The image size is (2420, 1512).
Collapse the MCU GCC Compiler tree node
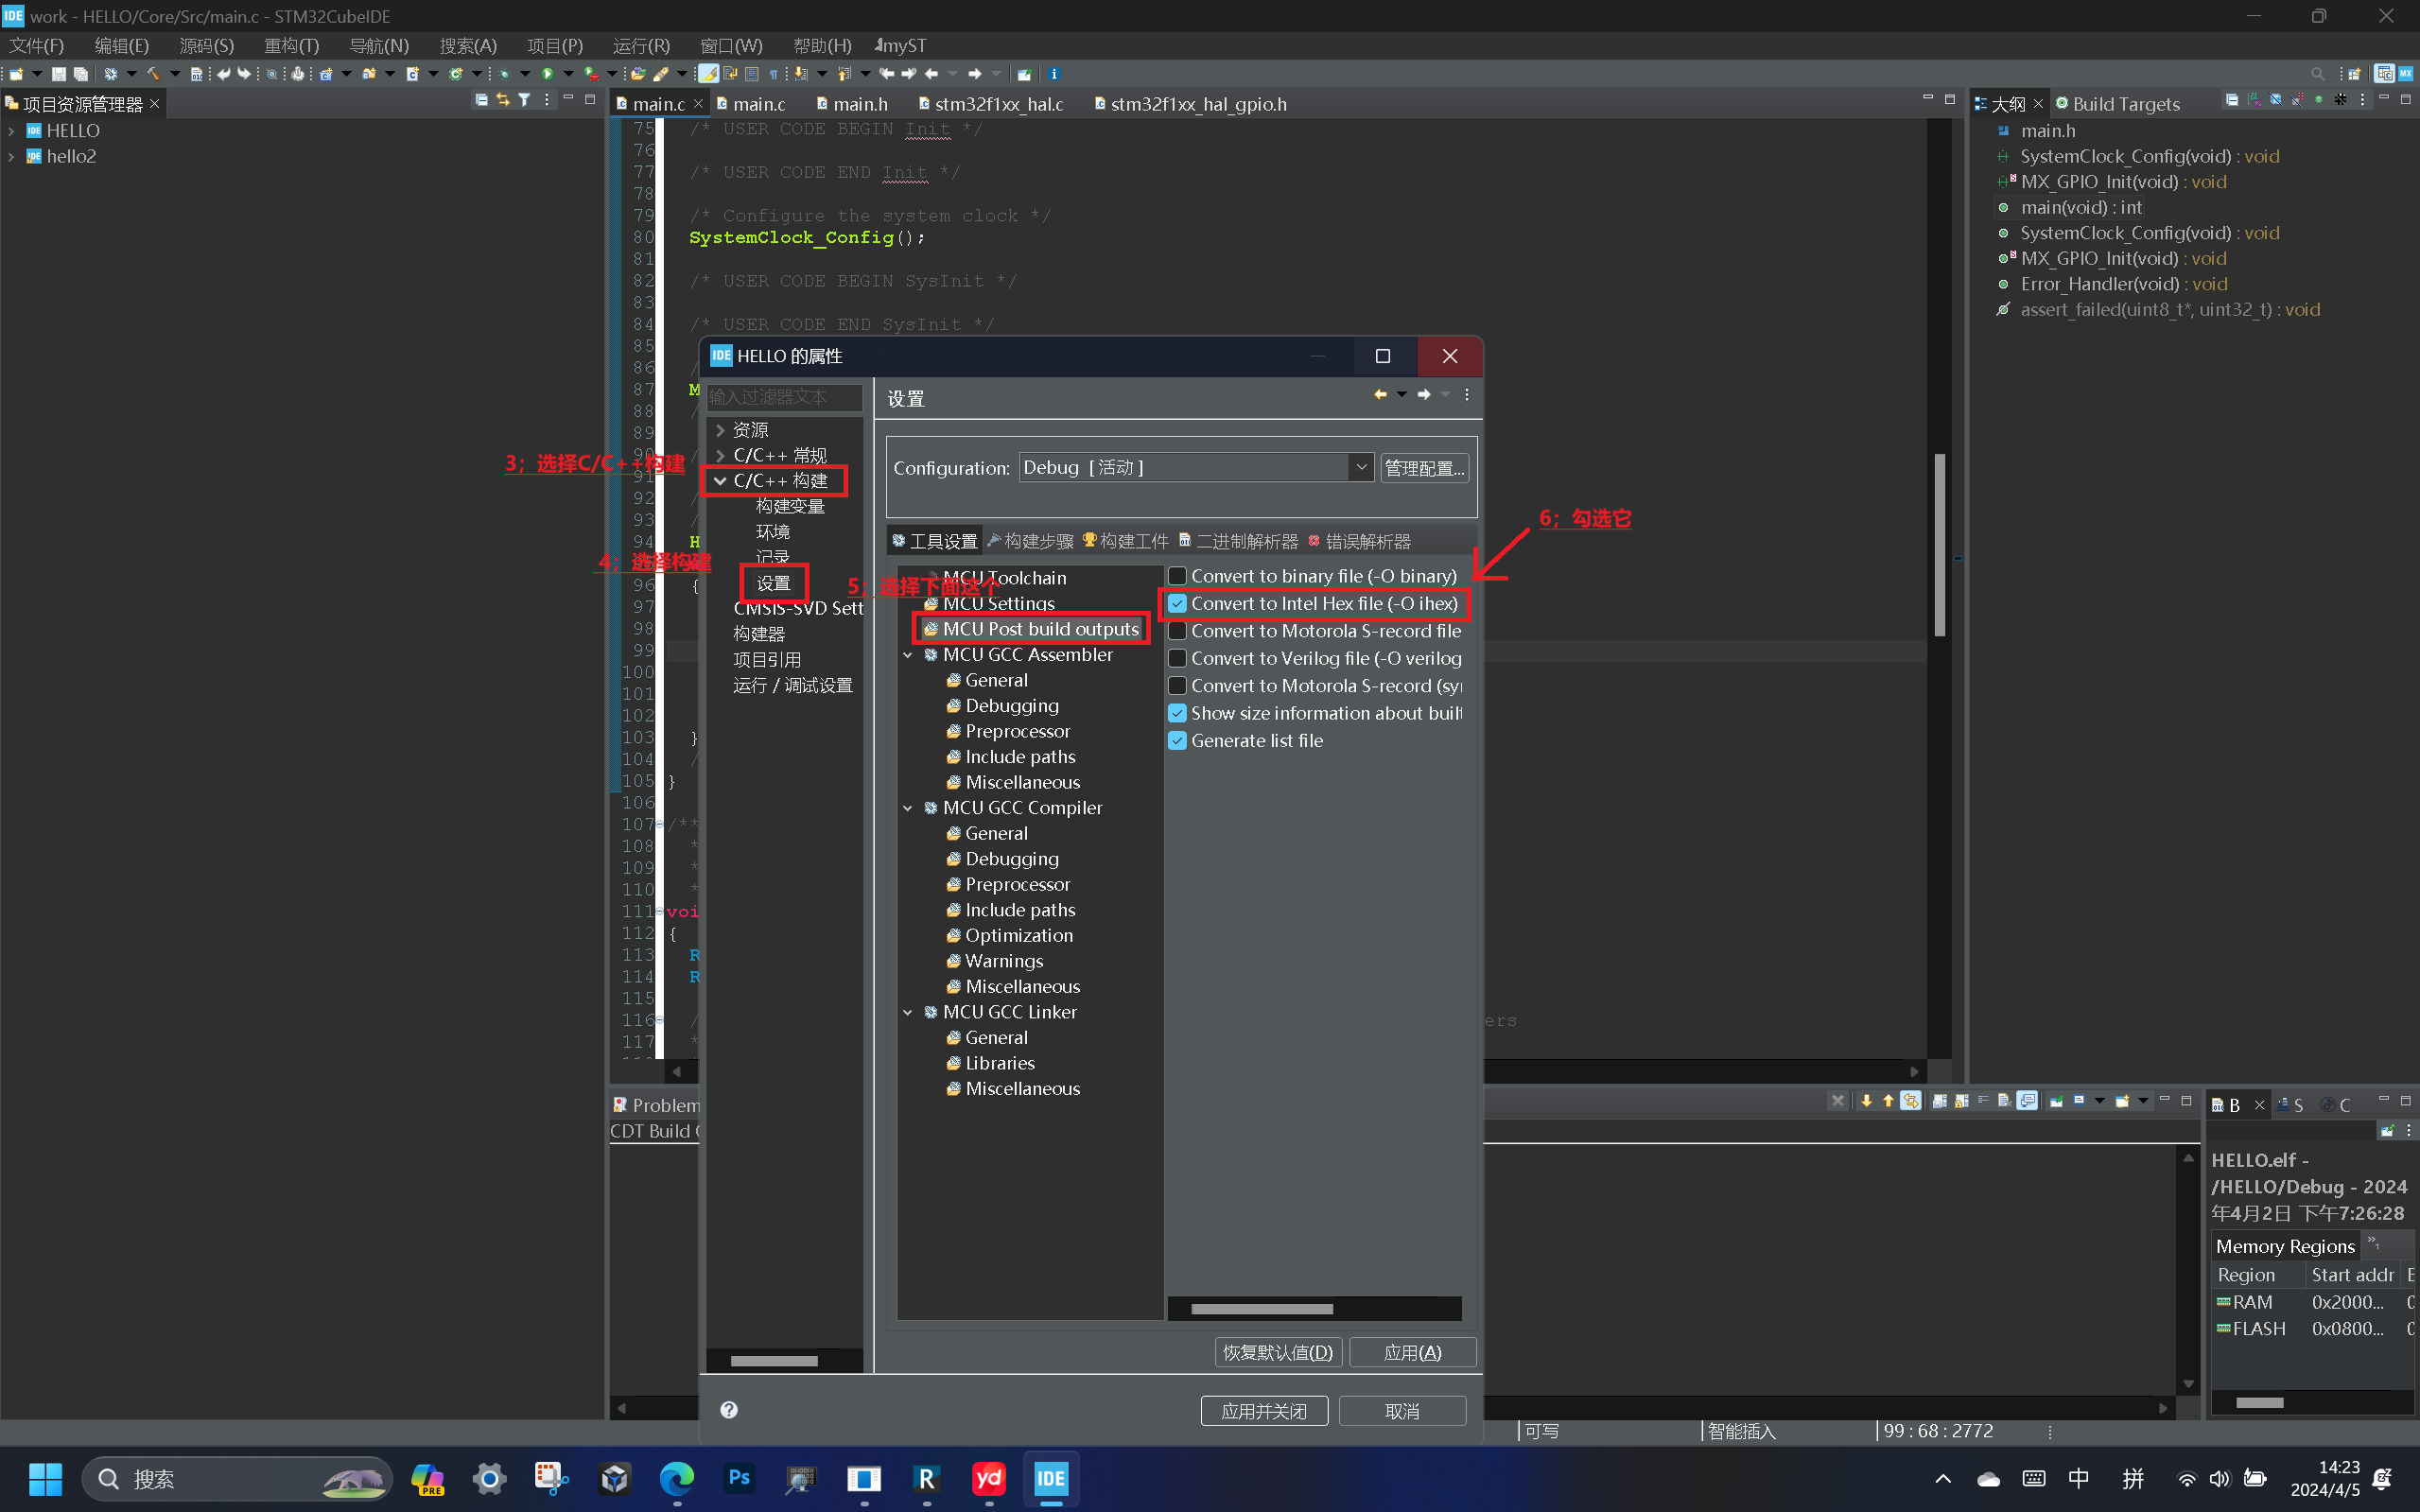908,808
